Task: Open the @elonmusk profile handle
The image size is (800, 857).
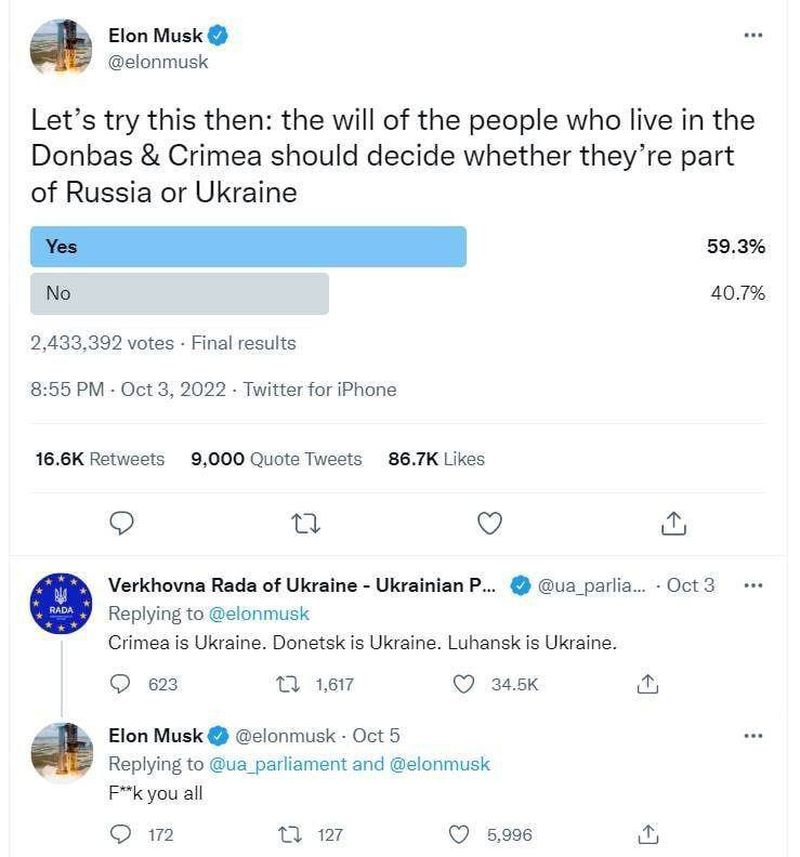Action: click(x=156, y=62)
